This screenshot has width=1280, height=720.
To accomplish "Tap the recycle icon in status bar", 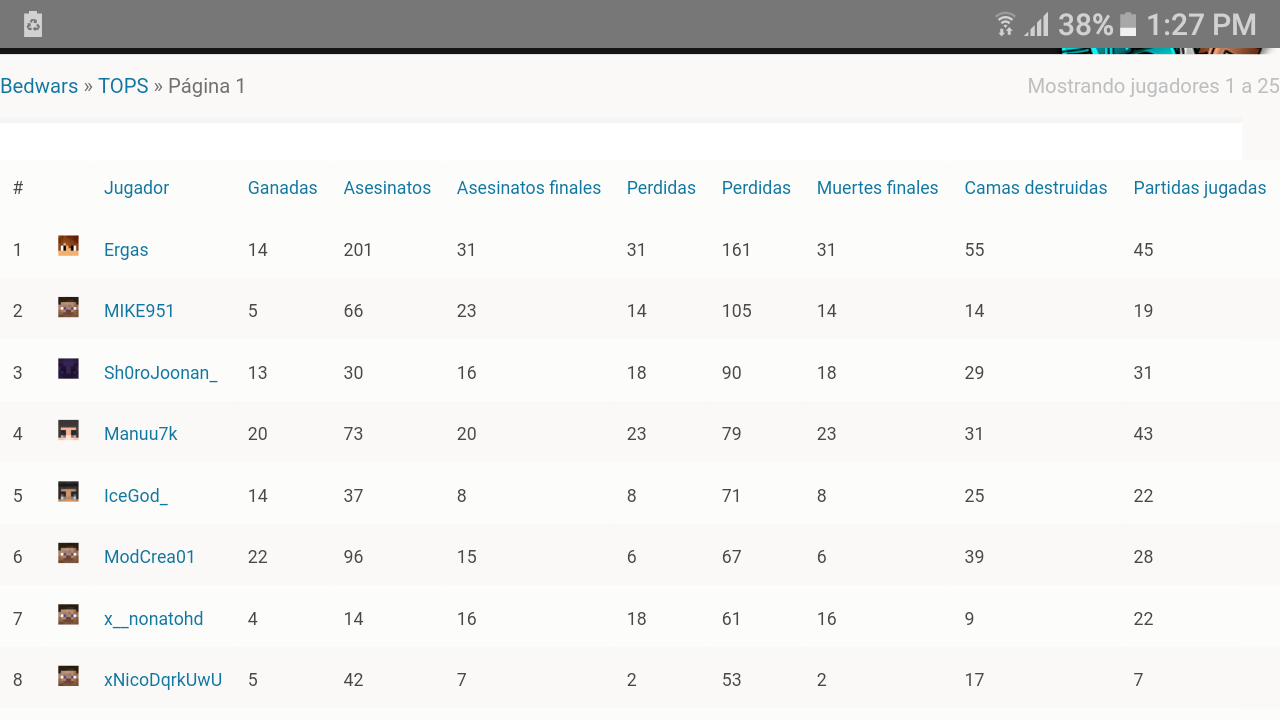I will 33,24.
